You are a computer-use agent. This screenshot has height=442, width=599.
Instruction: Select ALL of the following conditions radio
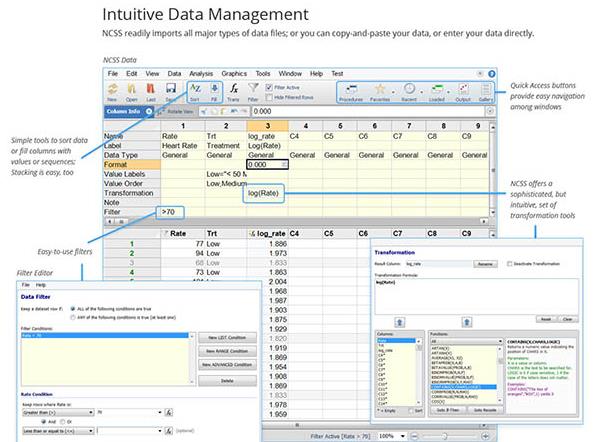[73, 309]
